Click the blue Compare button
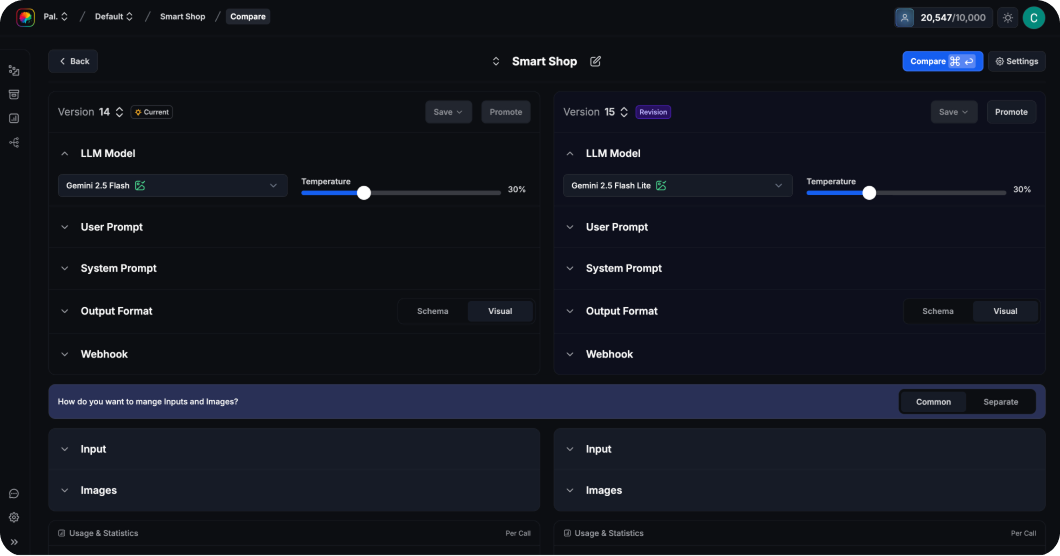Screen dimensions: 1060x556 941,61
